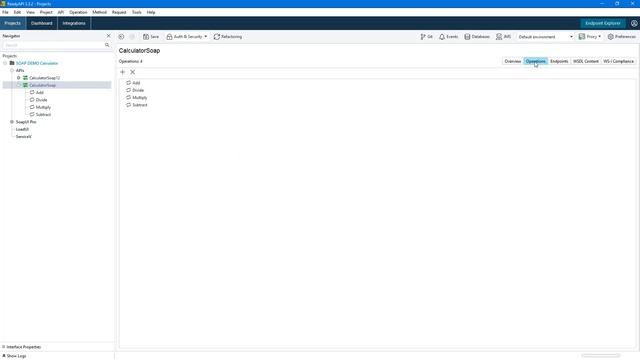
Task: Click the forward navigation arrow icon
Action: coord(132,37)
